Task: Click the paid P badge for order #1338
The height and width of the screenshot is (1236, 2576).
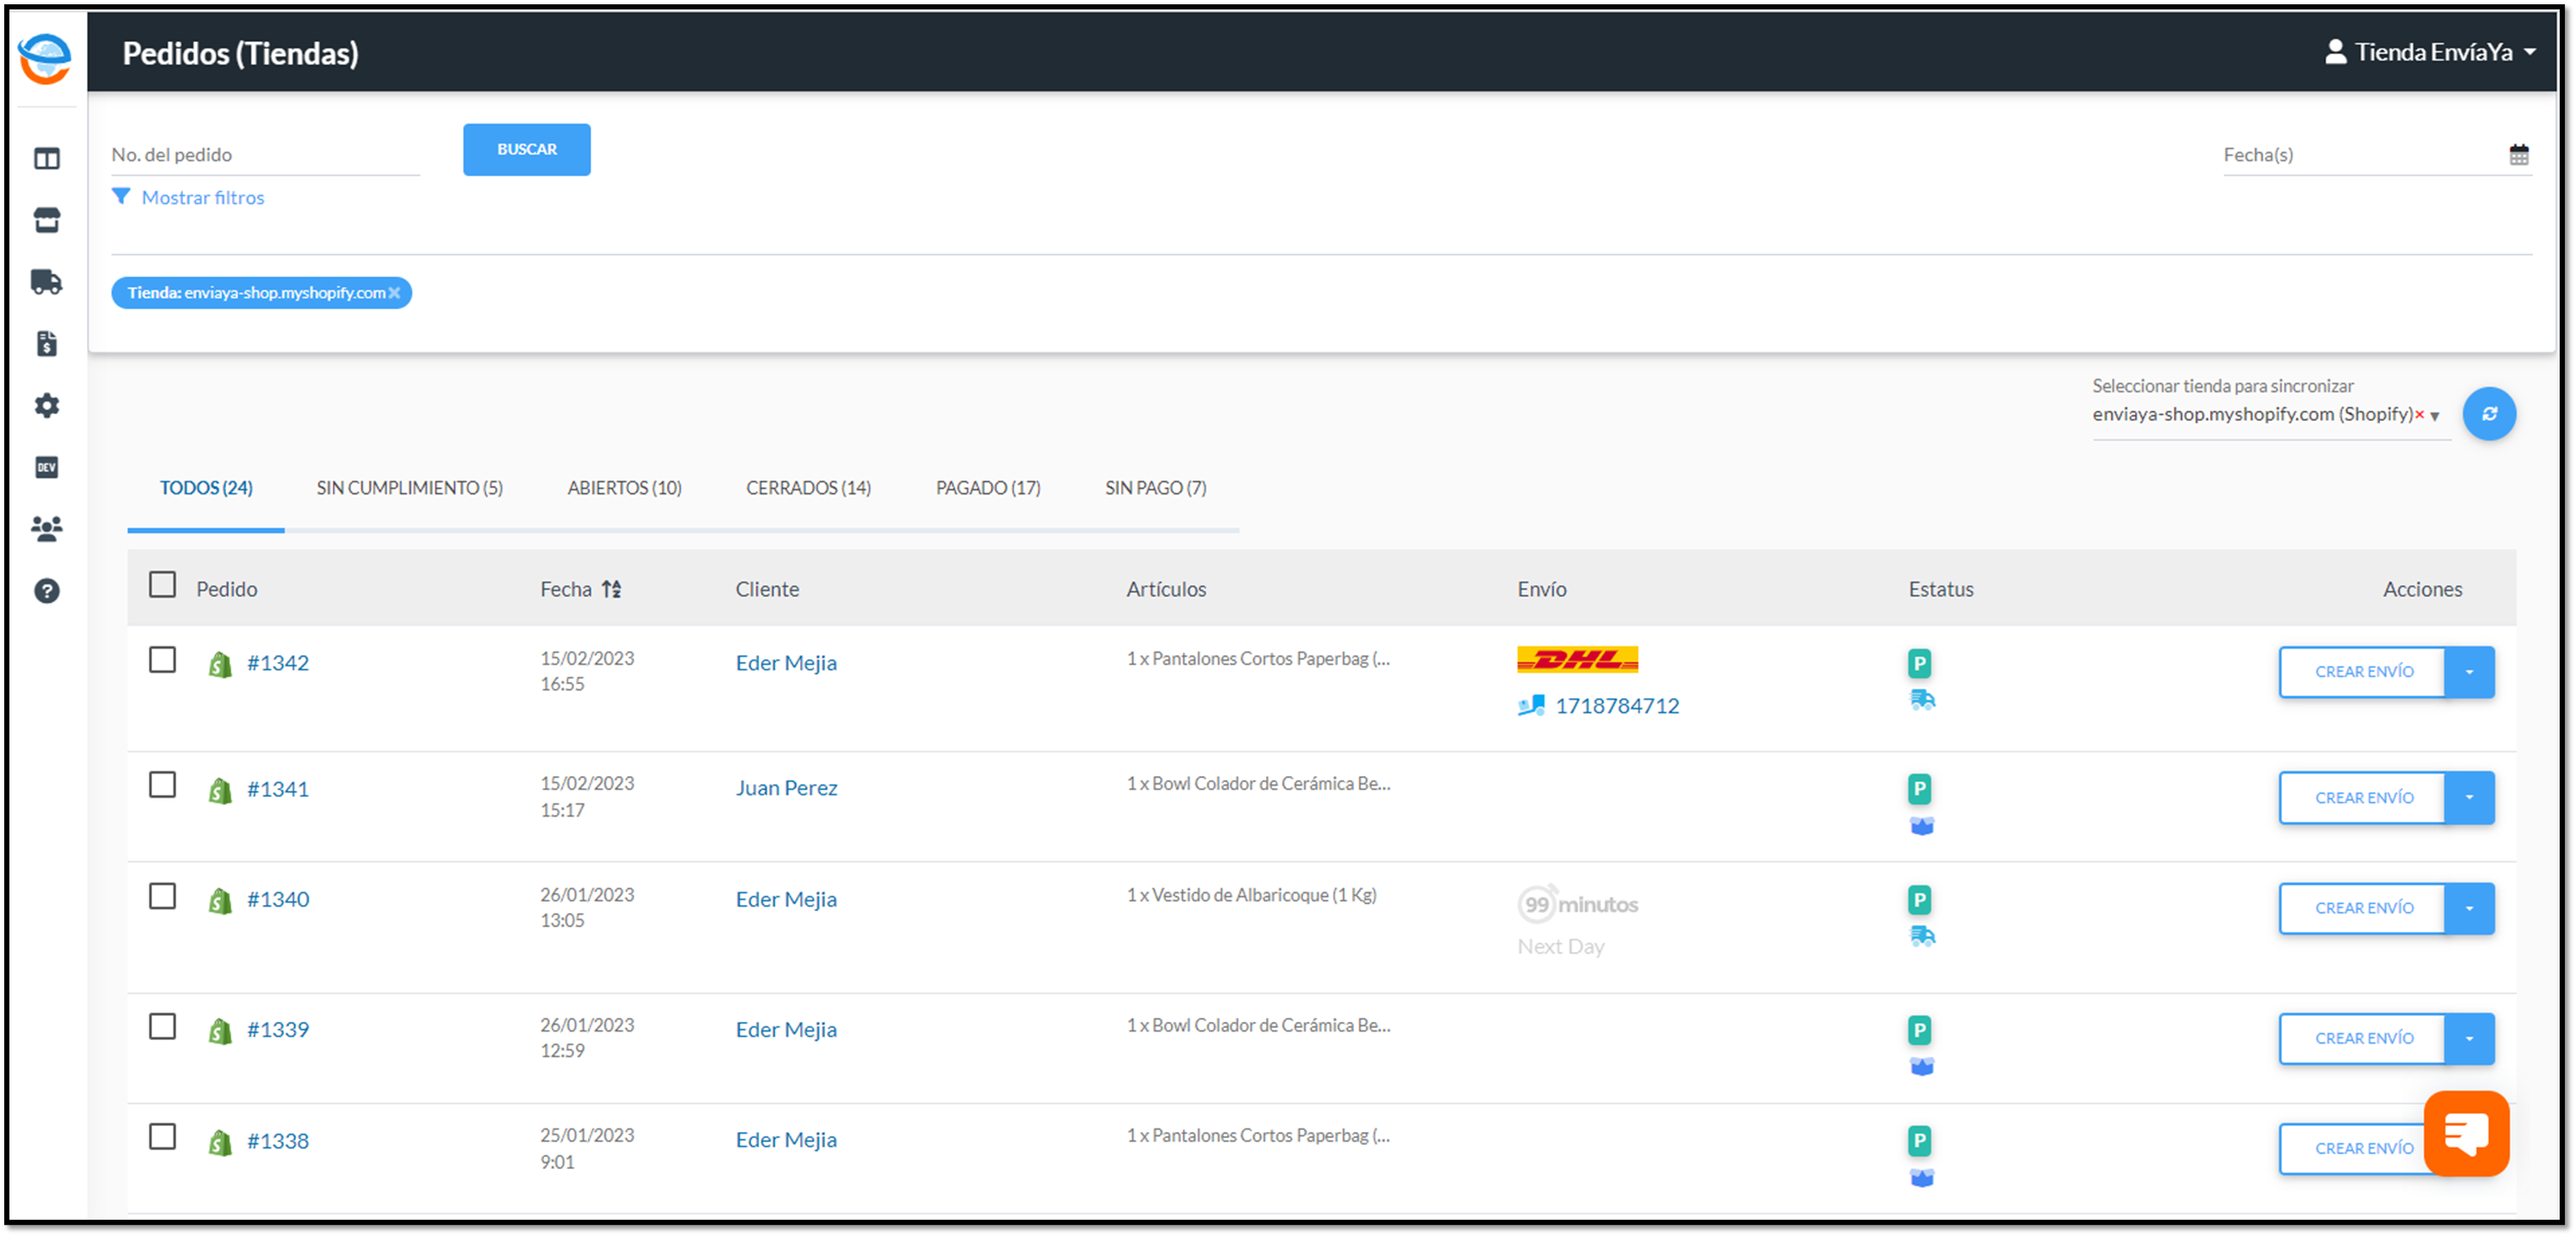Action: (1918, 1141)
